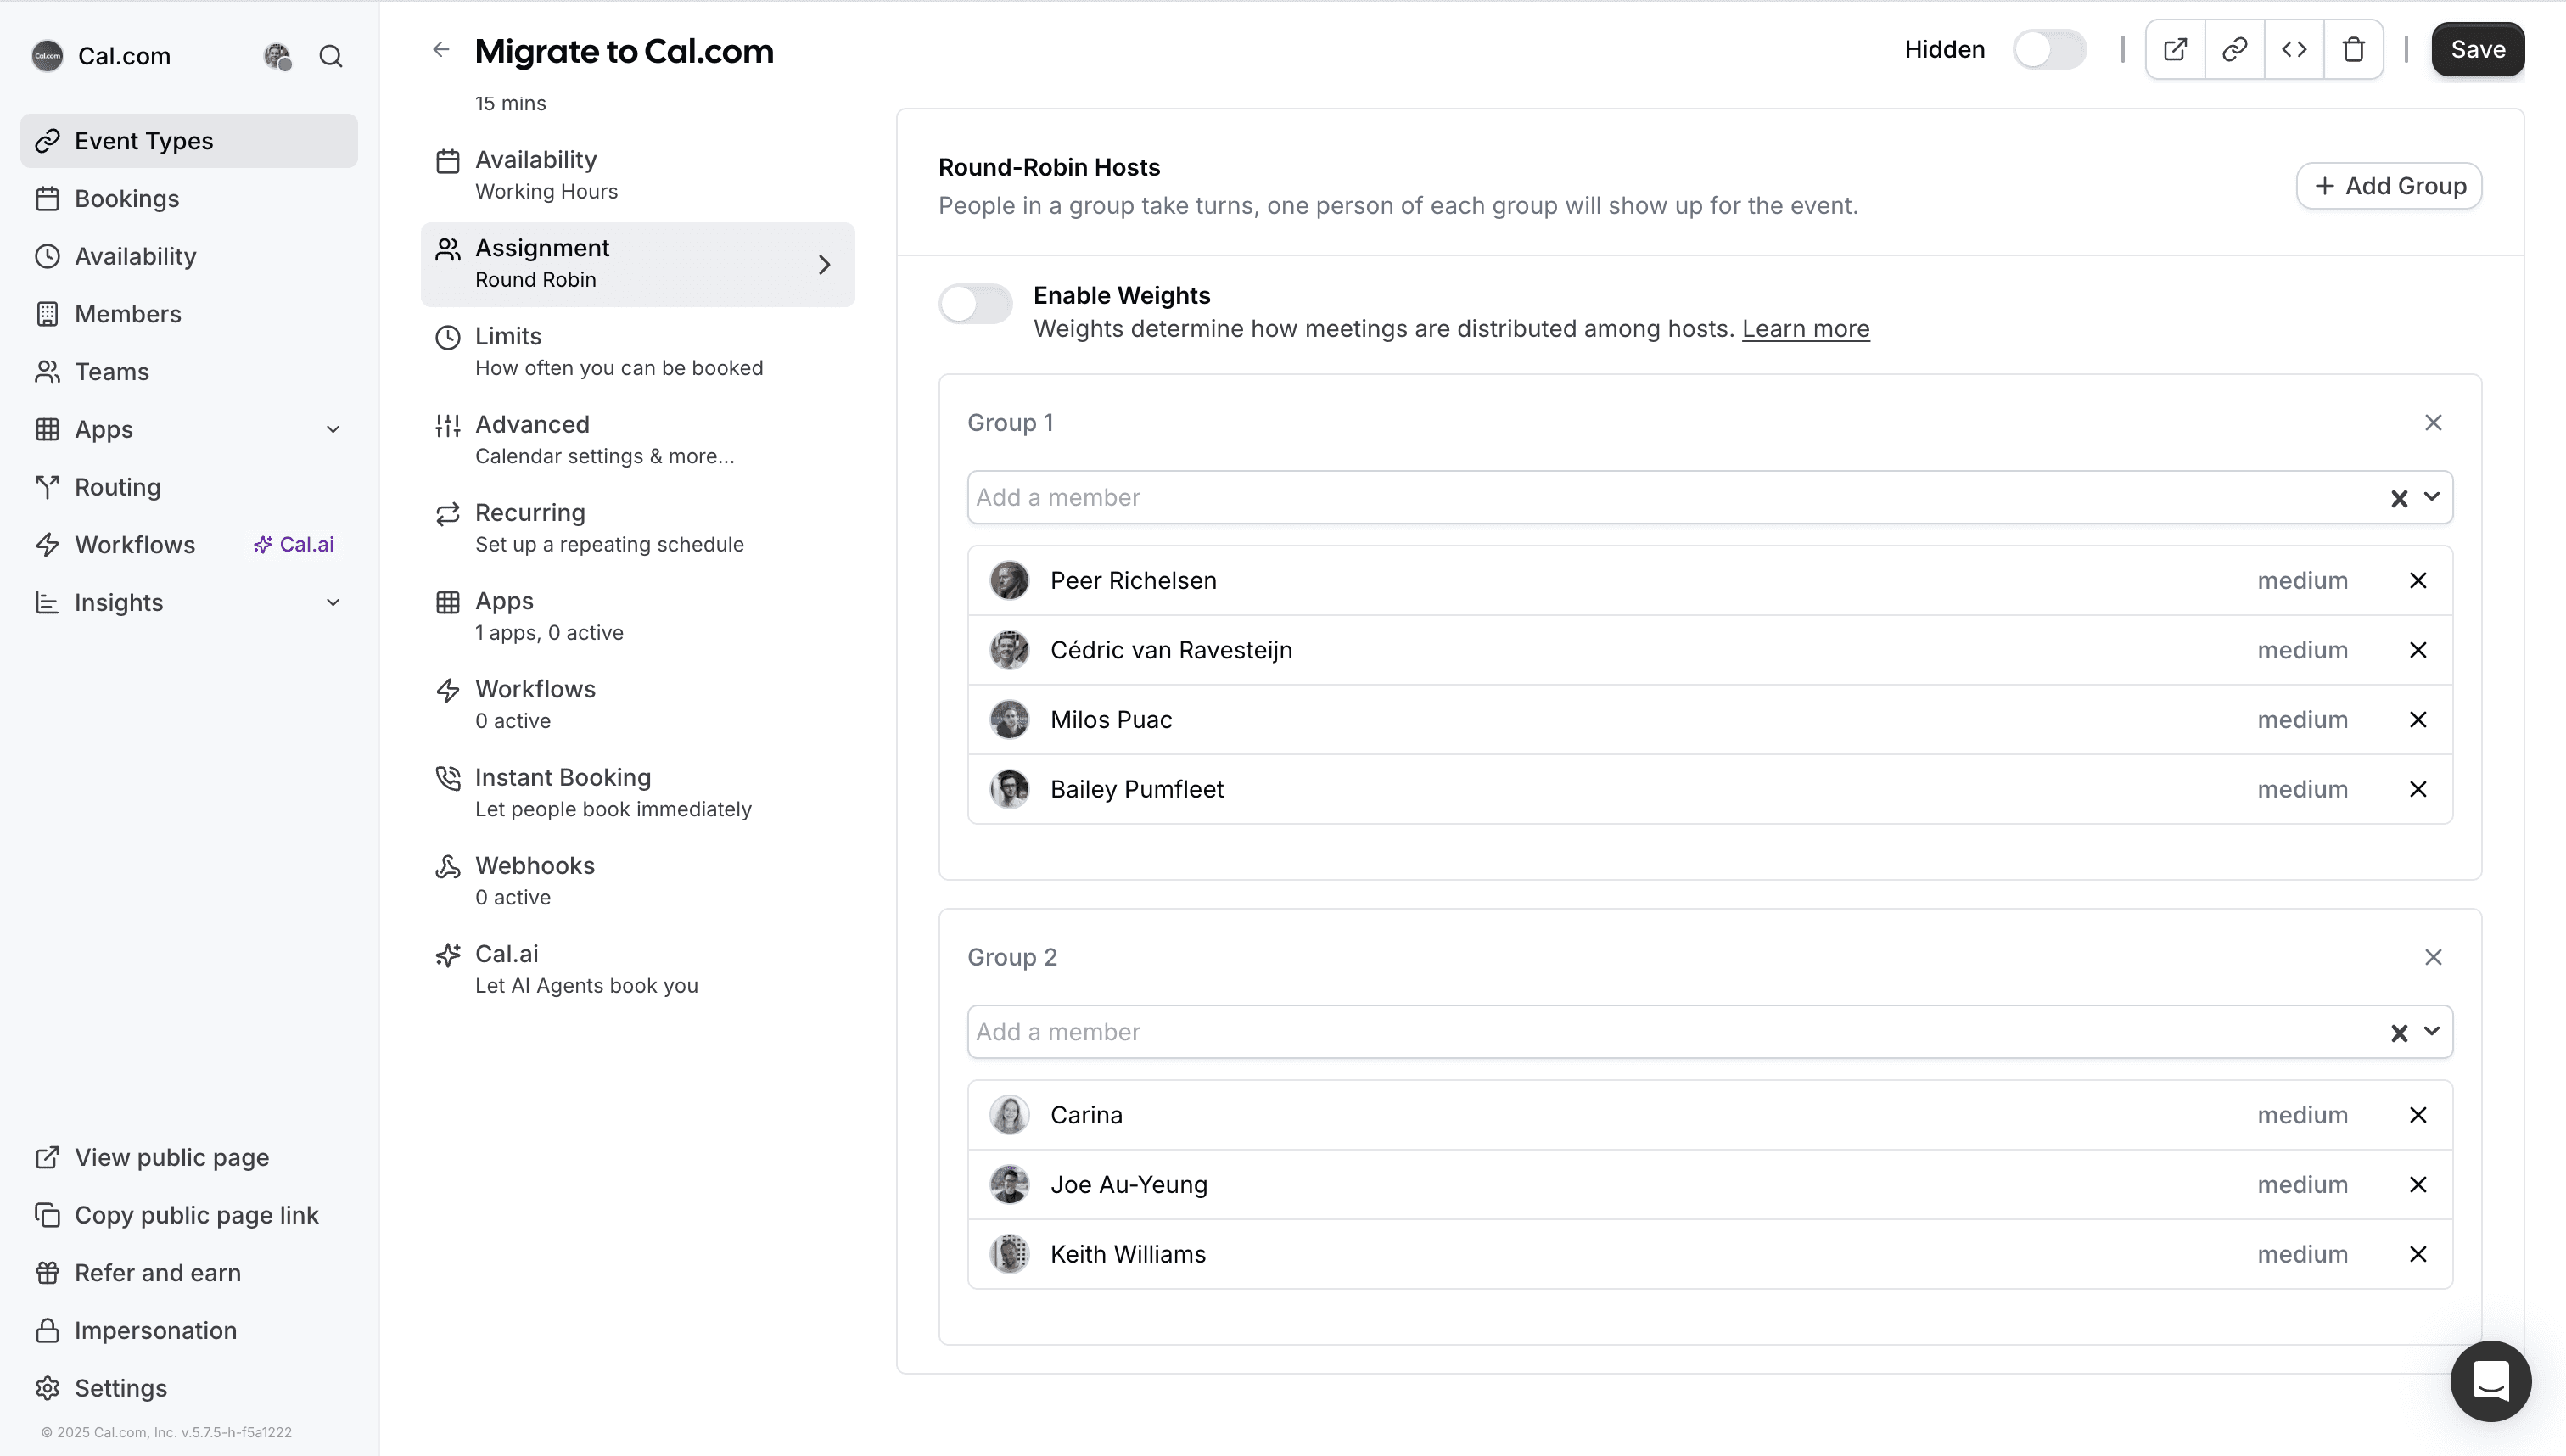Delete event type with trash icon

(2353, 50)
